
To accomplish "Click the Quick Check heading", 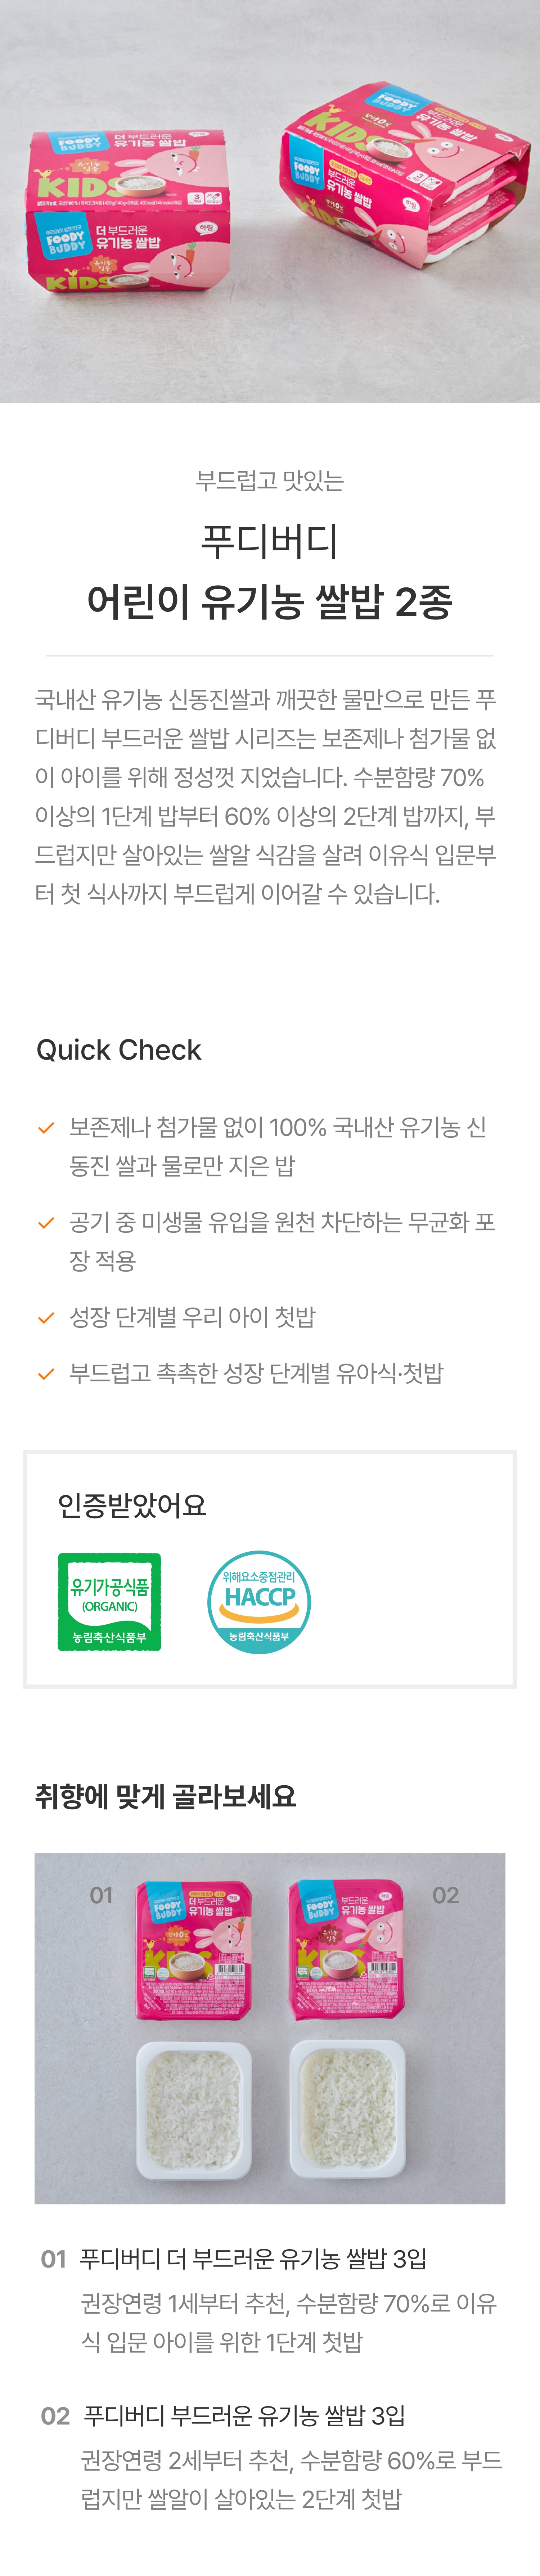I will click(119, 1050).
